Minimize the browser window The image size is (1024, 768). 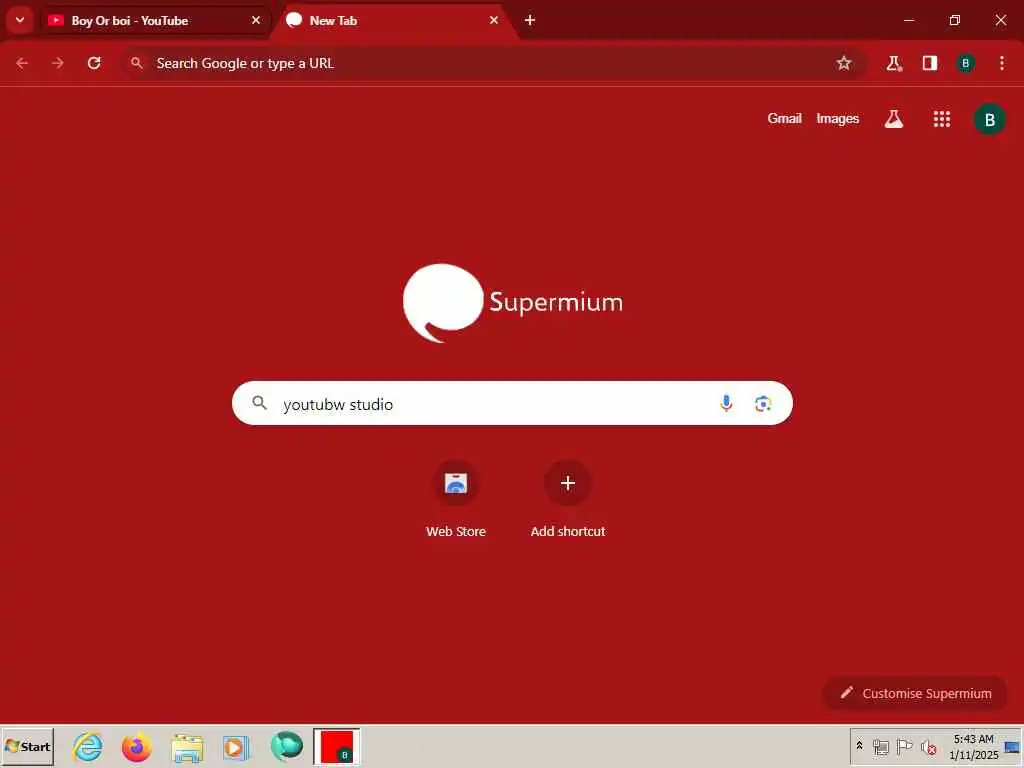pos(908,20)
